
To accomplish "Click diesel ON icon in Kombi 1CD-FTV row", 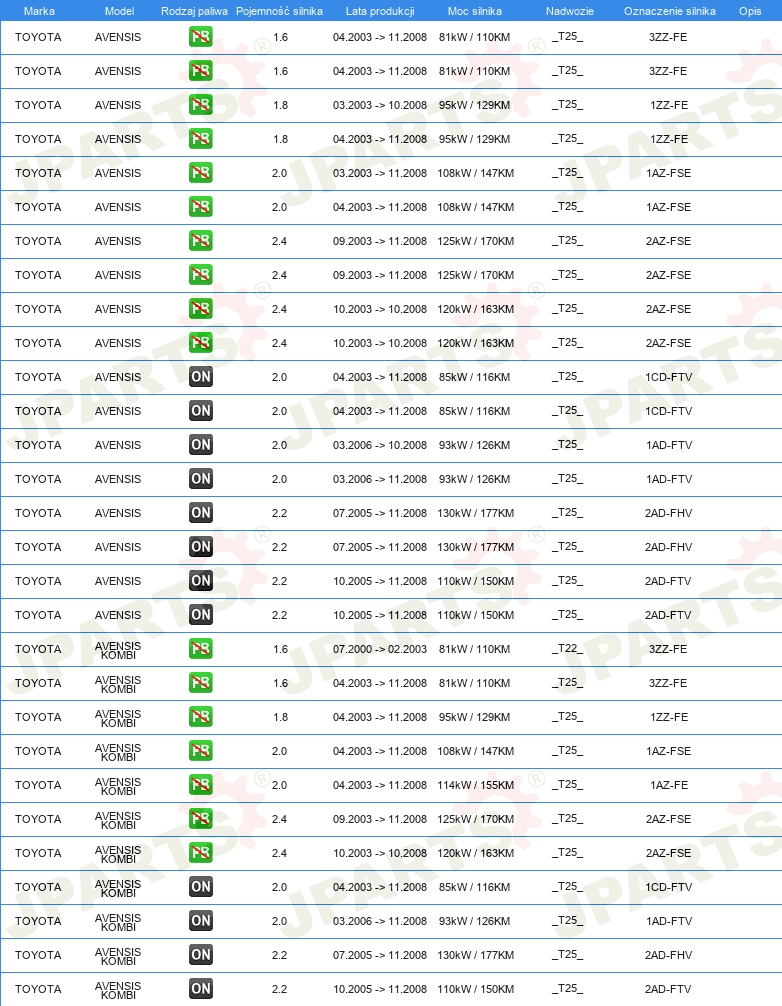I will pos(201,887).
